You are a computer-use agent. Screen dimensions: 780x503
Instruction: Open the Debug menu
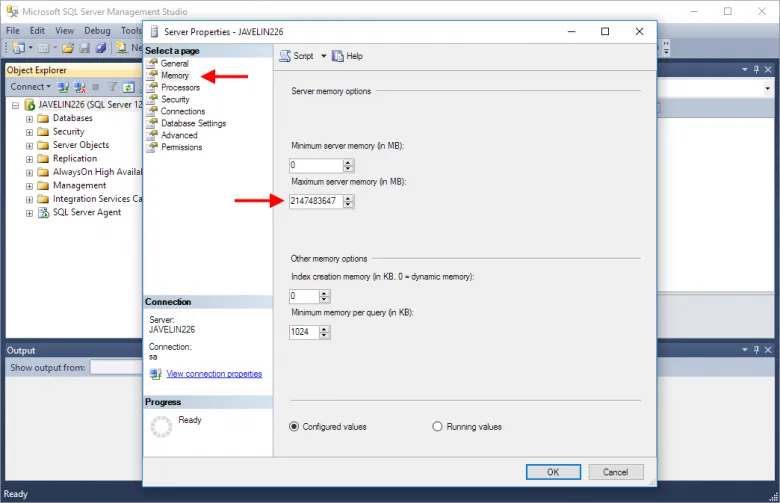98,30
